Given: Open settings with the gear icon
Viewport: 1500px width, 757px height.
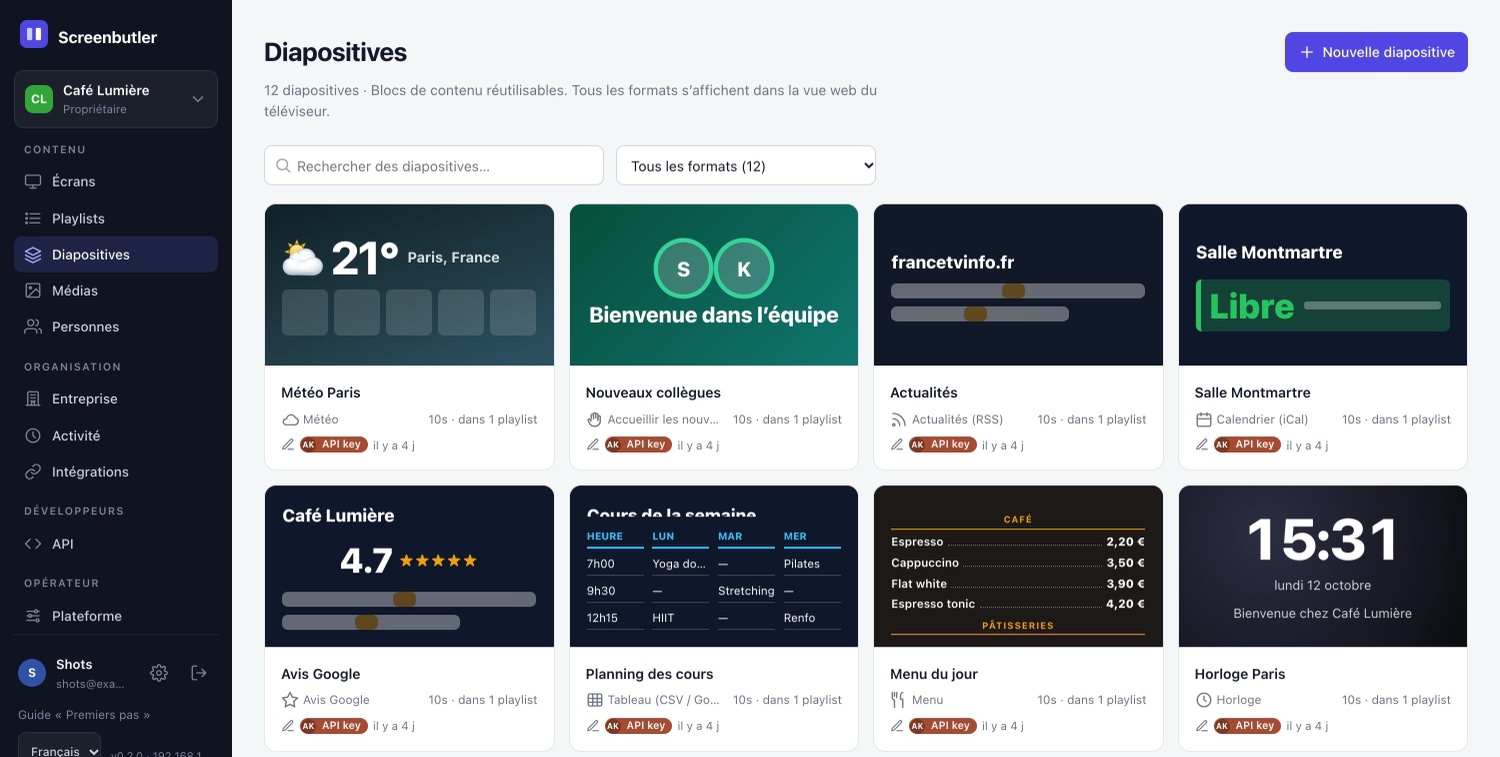Looking at the screenshot, I should [159, 673].
